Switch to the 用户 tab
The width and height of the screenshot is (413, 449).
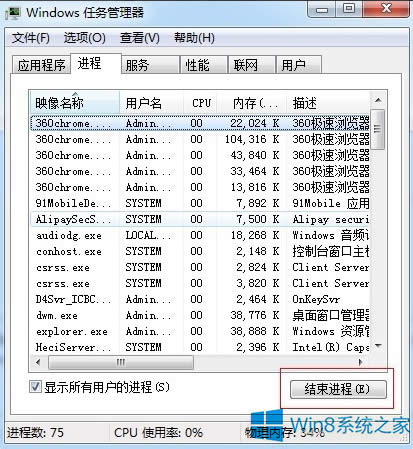coord(299,65)
